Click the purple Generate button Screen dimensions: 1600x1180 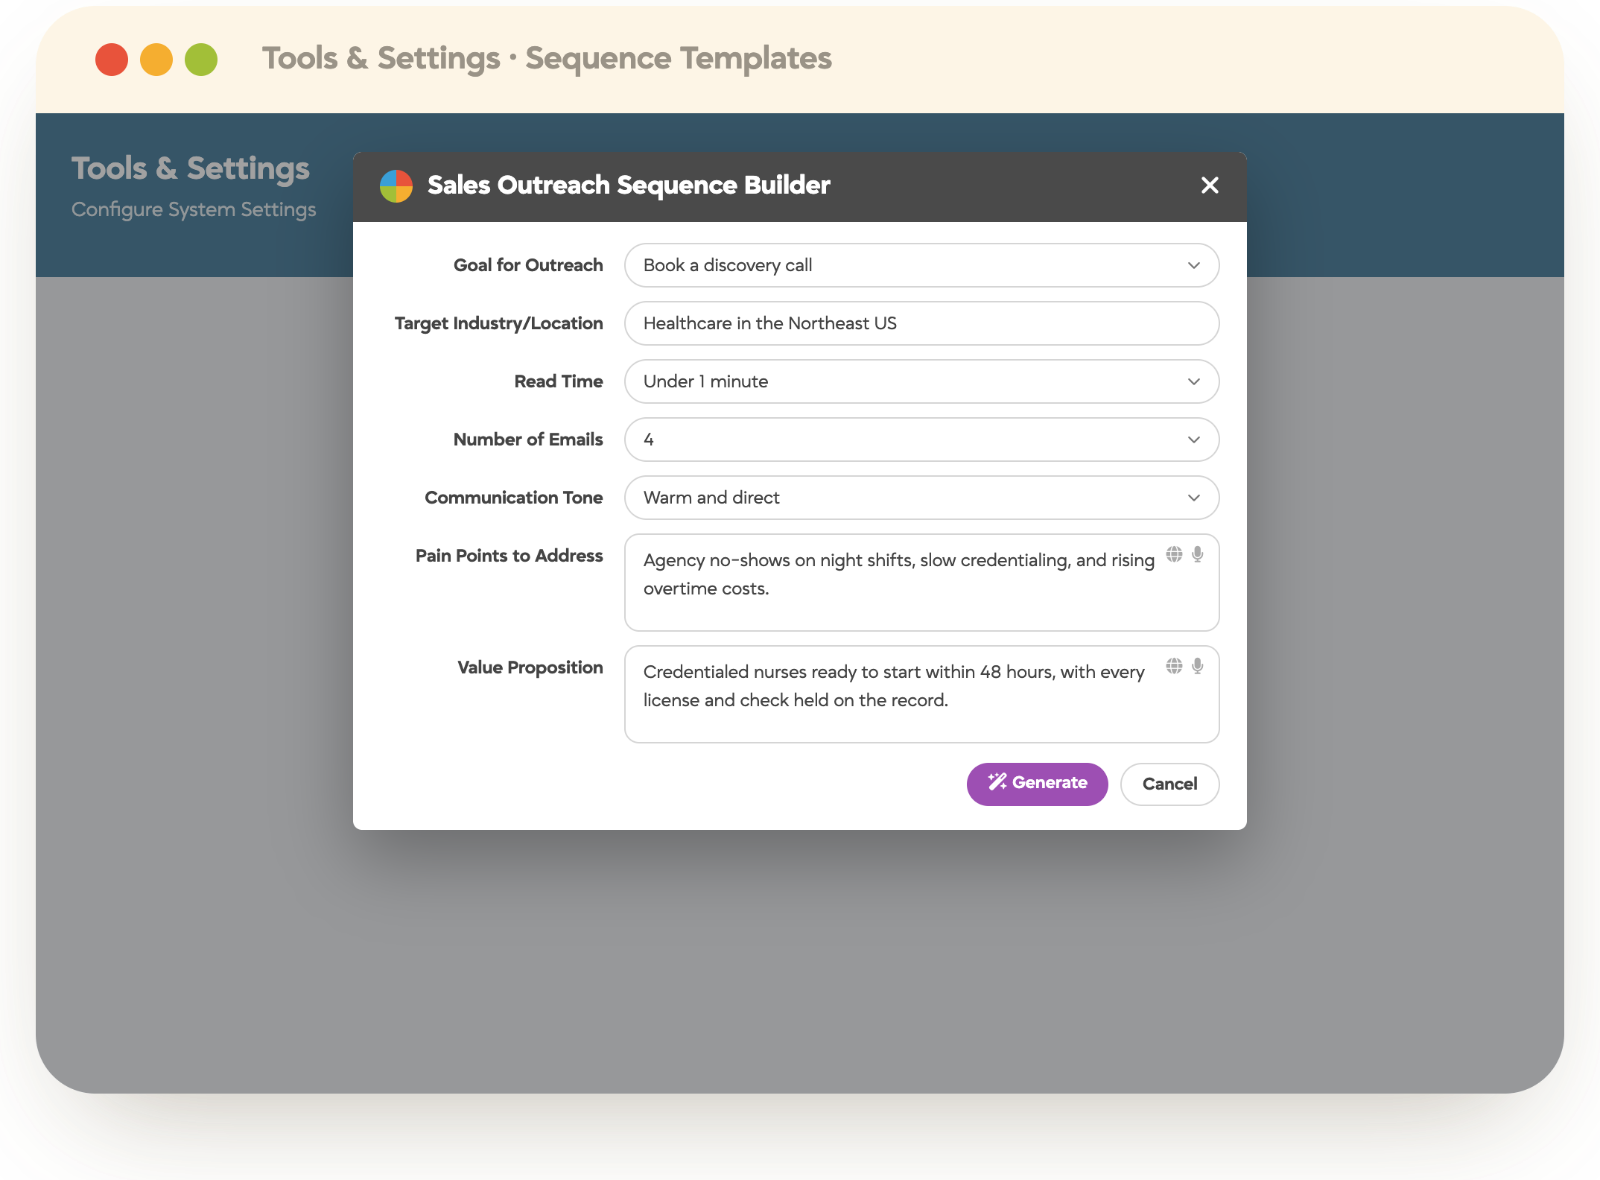click(x=1037, y=784)
